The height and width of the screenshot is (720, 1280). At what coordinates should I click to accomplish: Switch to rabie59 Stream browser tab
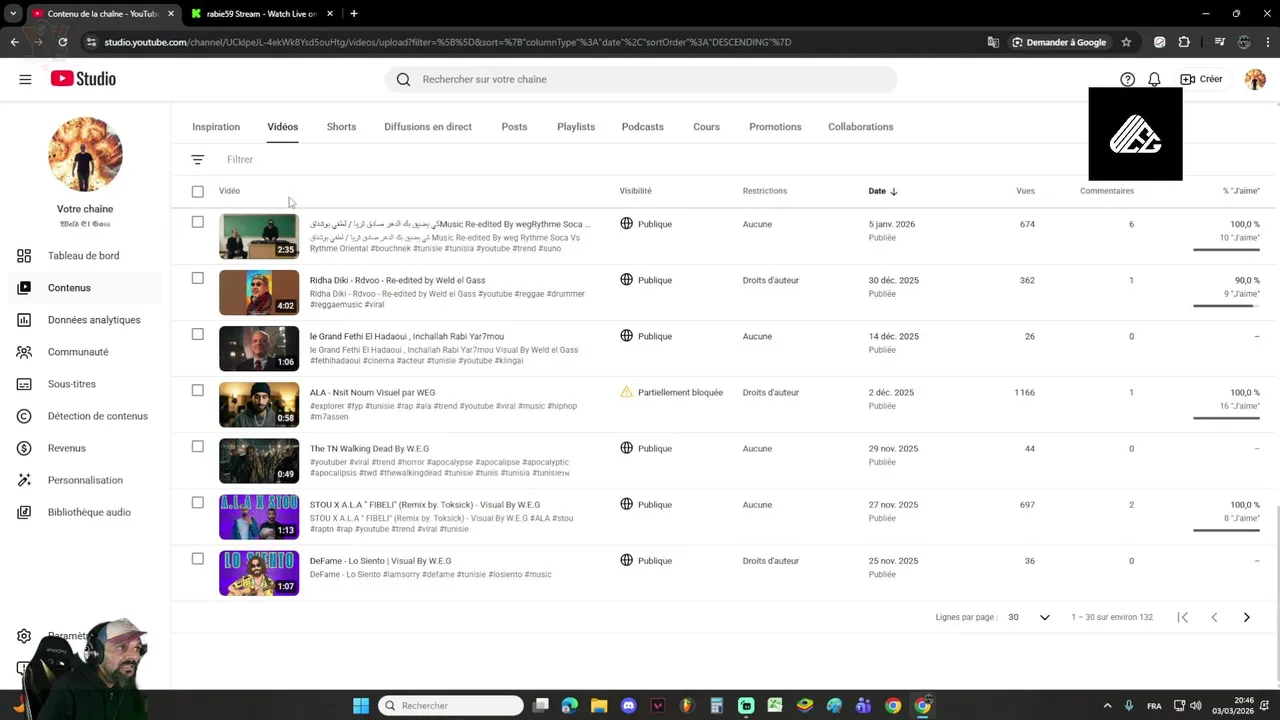pyautogui.click(x=261, y=14)
